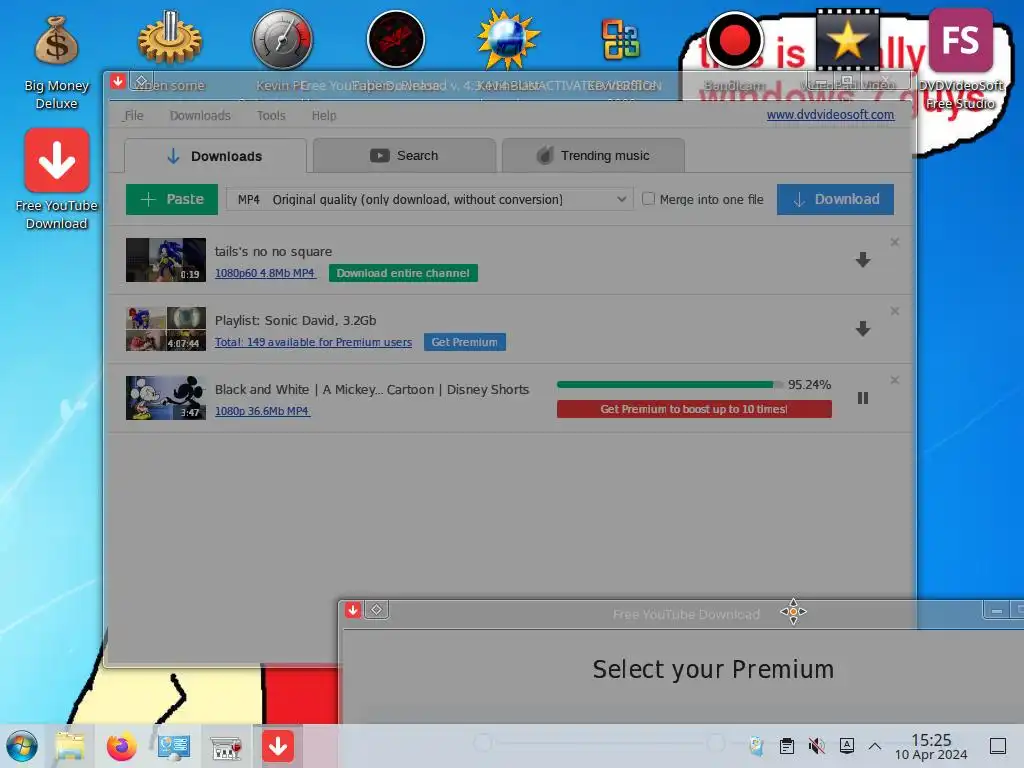Click the blue Get Premium button
This screenshot has width=1024, height=768.
[464, 342]
